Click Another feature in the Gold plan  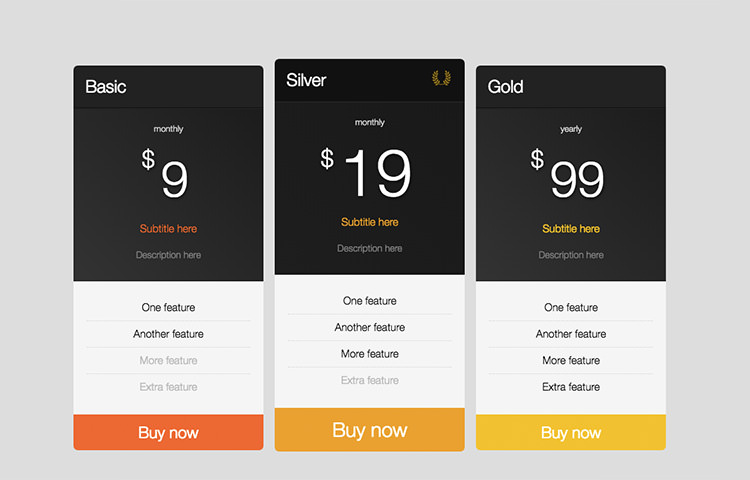coord(571,334)
